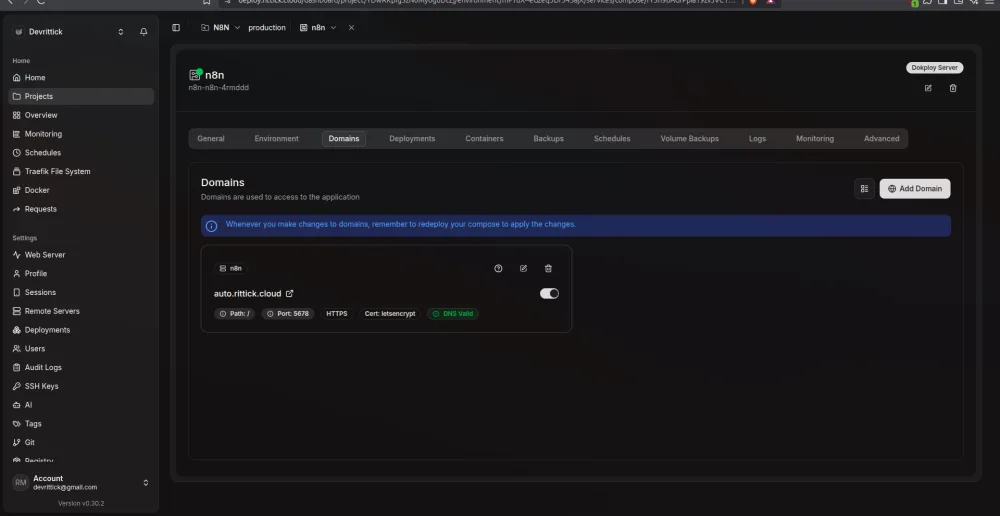Edit the n8n service name
The width and height of the screenshot is (1000, 516).
[x=928, y=88]
